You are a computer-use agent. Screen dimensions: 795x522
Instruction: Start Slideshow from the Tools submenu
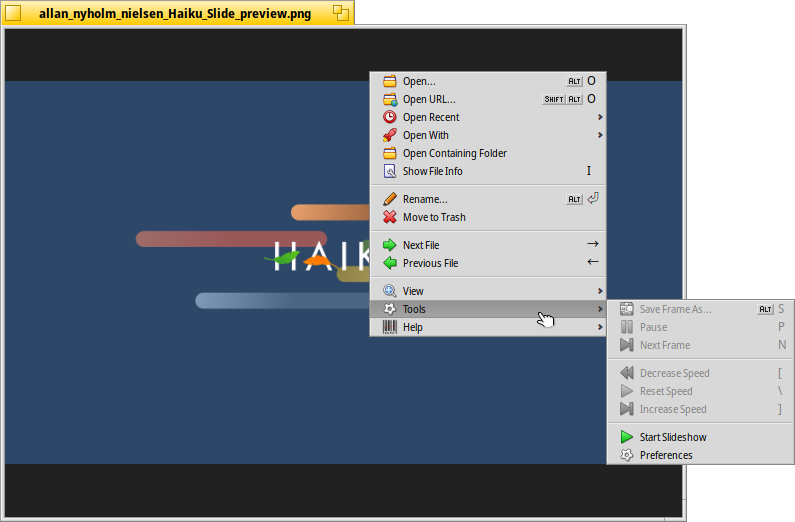[x=700, y=437]
